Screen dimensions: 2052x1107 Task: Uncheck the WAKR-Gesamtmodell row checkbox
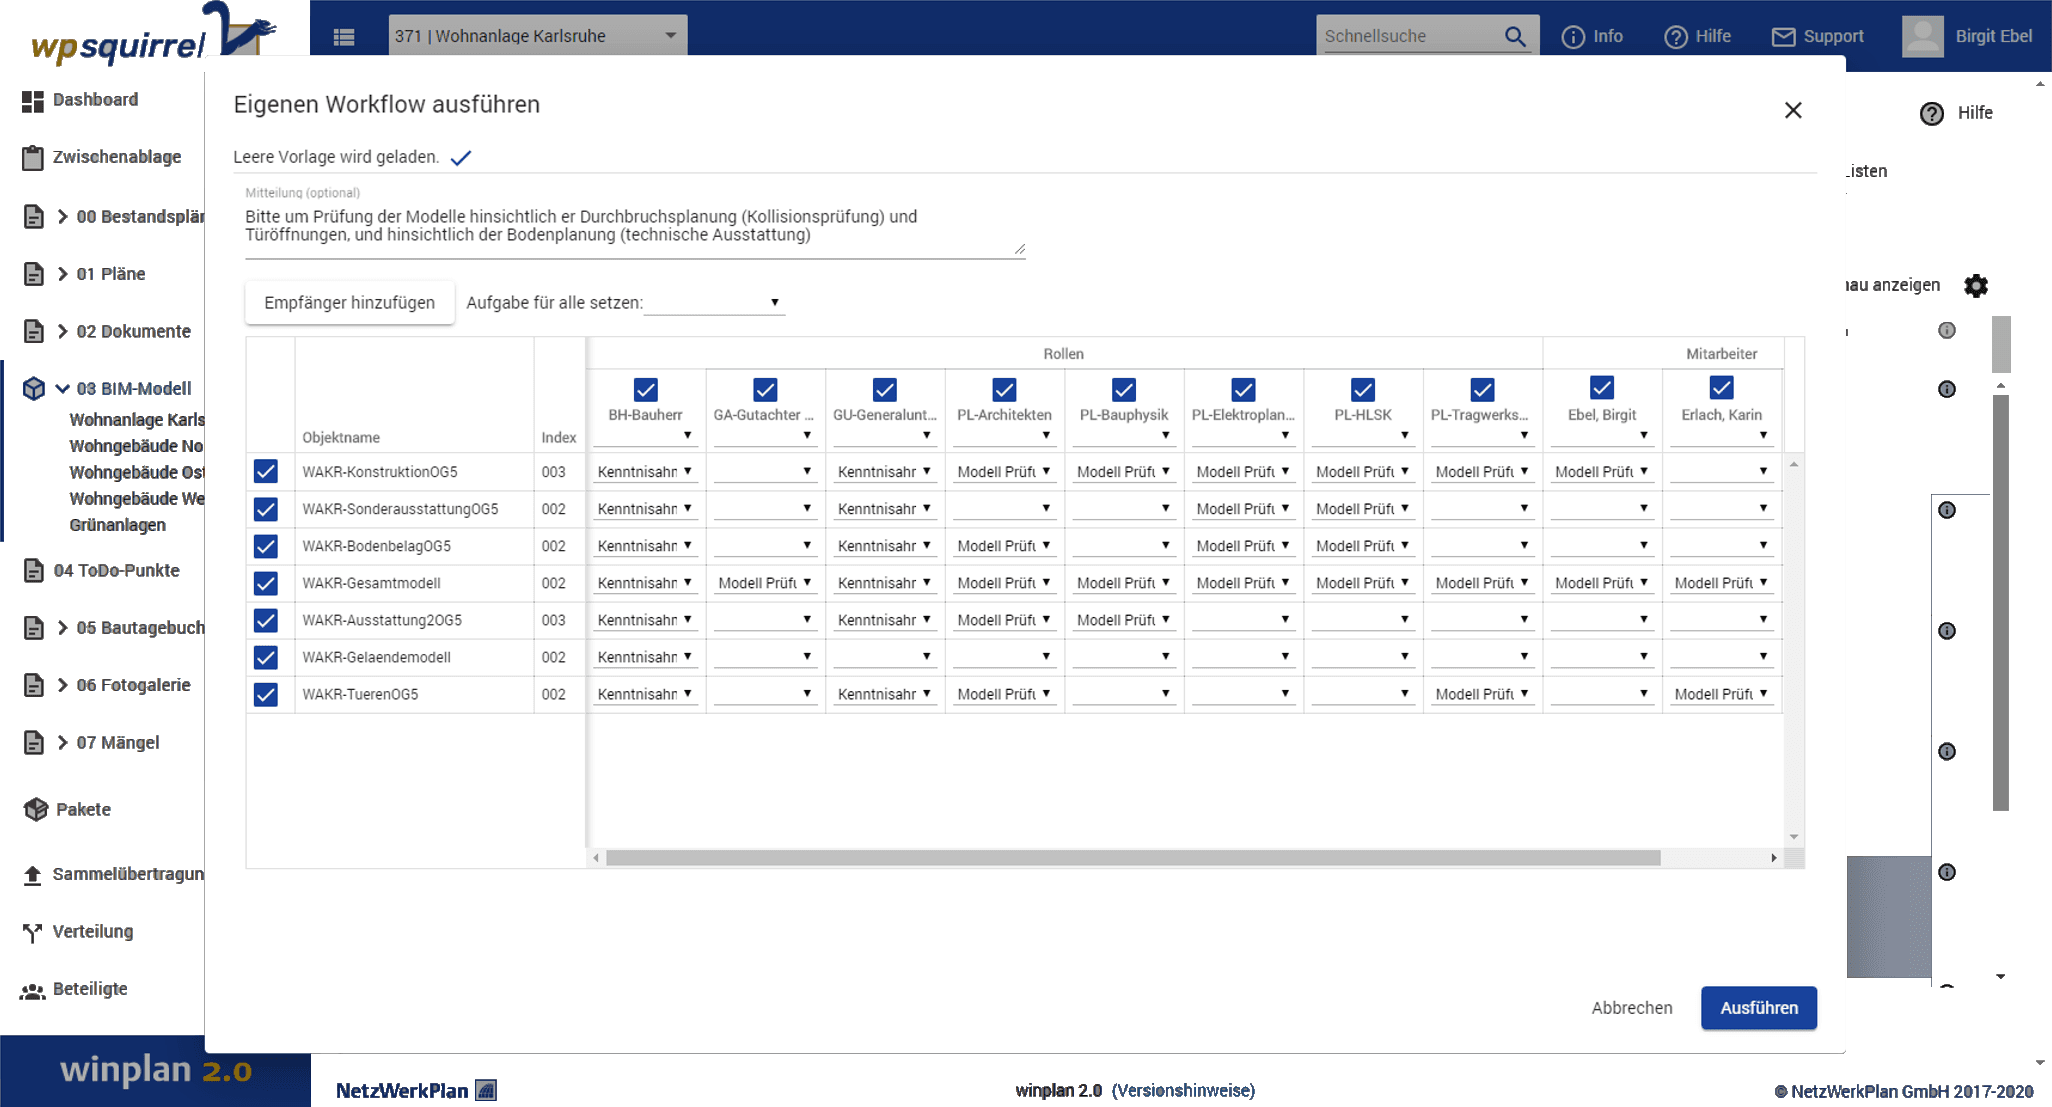pos(265,583)
